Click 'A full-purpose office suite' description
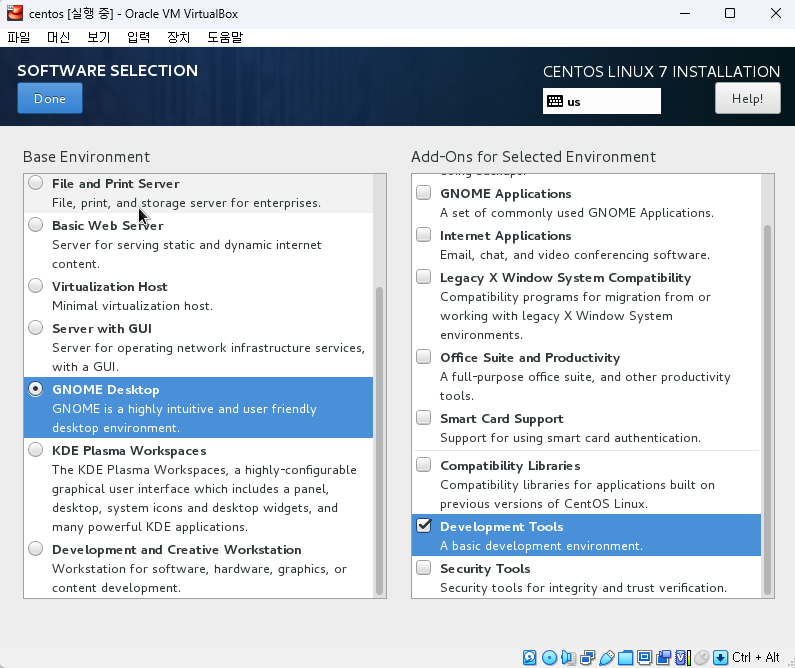795x668 pixels. (x=585, y=386)
